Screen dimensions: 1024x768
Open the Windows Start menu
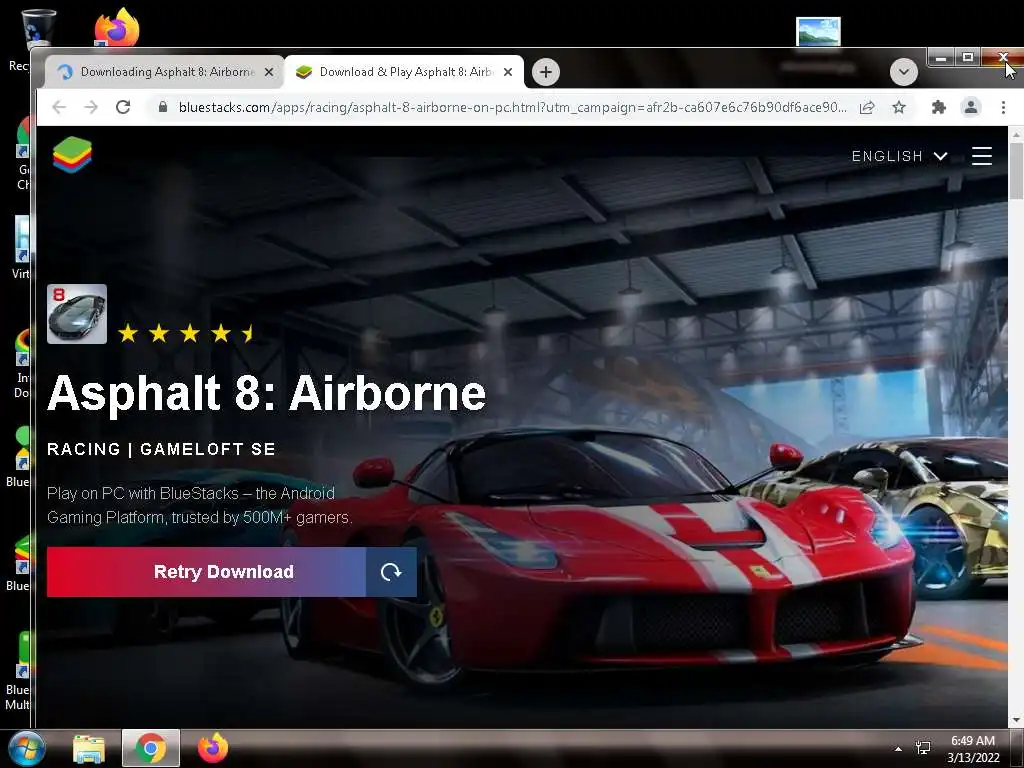click(26, 748)
